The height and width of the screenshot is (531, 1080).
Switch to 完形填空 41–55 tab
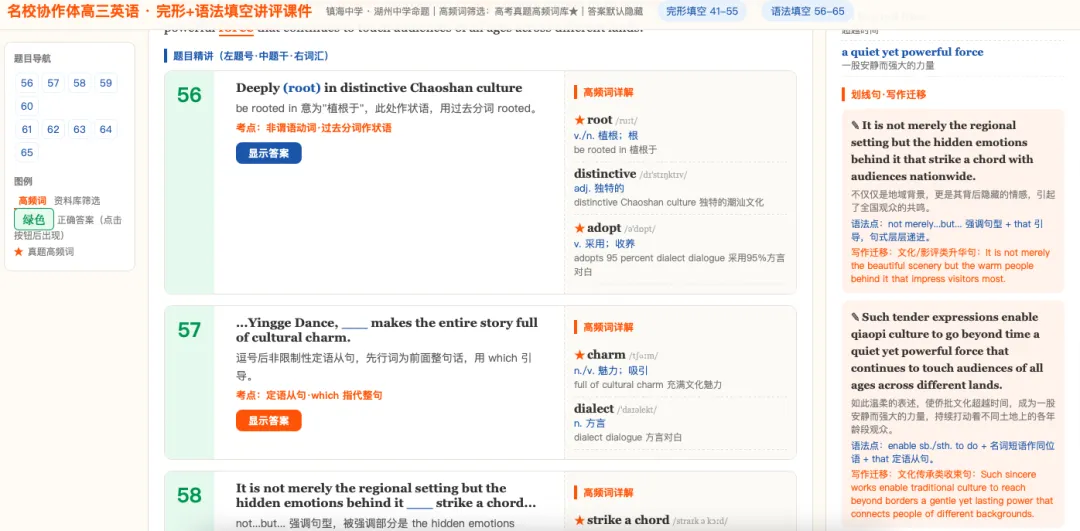pos(702,12)
